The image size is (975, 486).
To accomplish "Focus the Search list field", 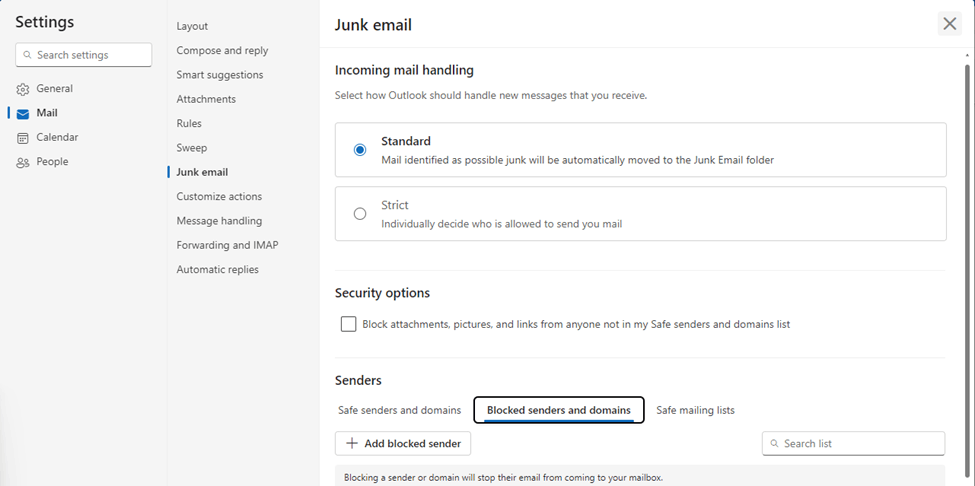I will coord(854,444).
